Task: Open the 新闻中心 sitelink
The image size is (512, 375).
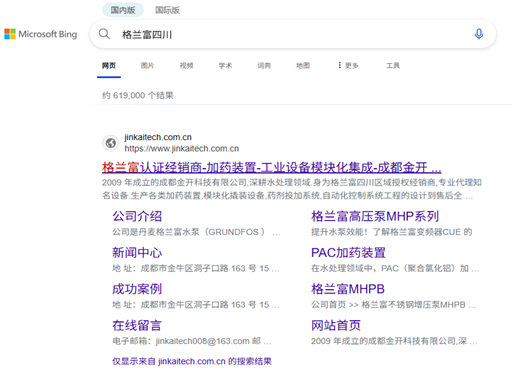Action: point(137,253)
